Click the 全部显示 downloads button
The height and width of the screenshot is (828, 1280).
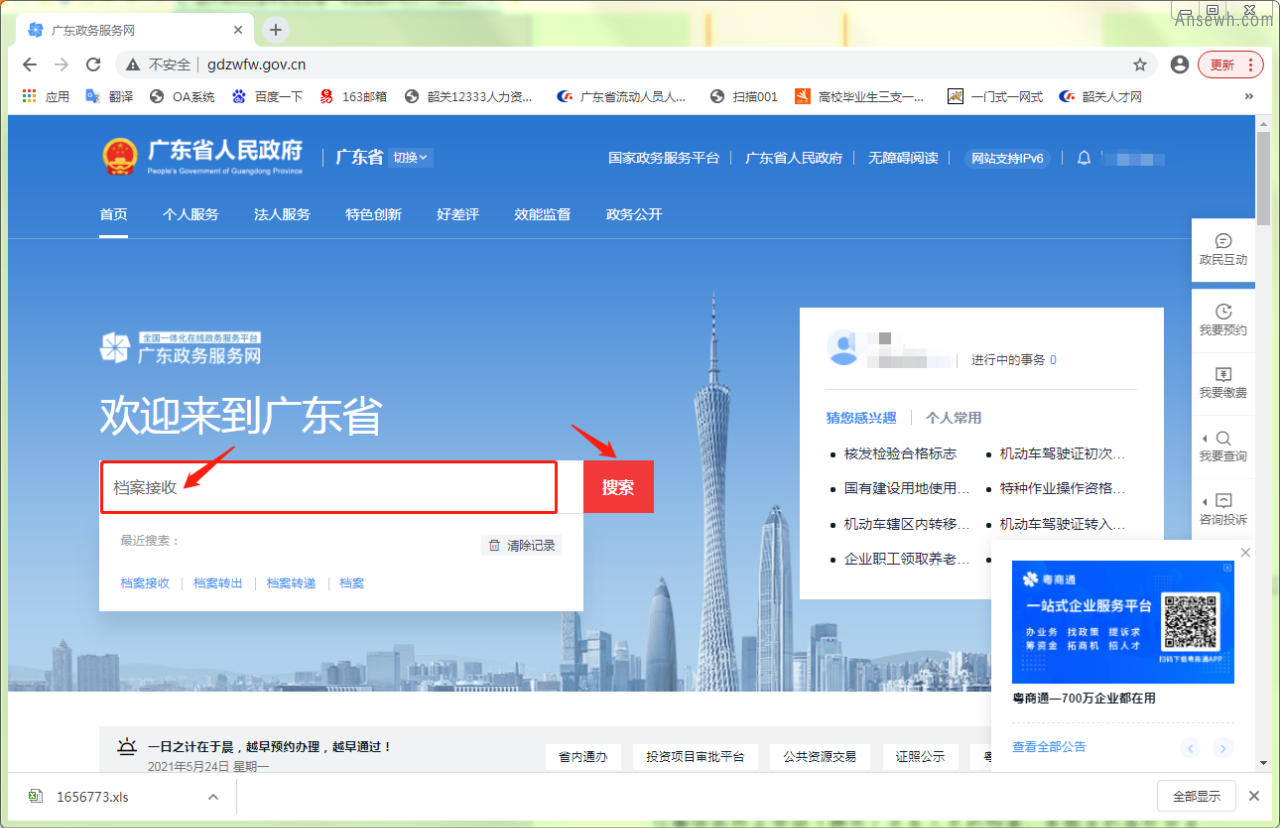point(1196,797)
